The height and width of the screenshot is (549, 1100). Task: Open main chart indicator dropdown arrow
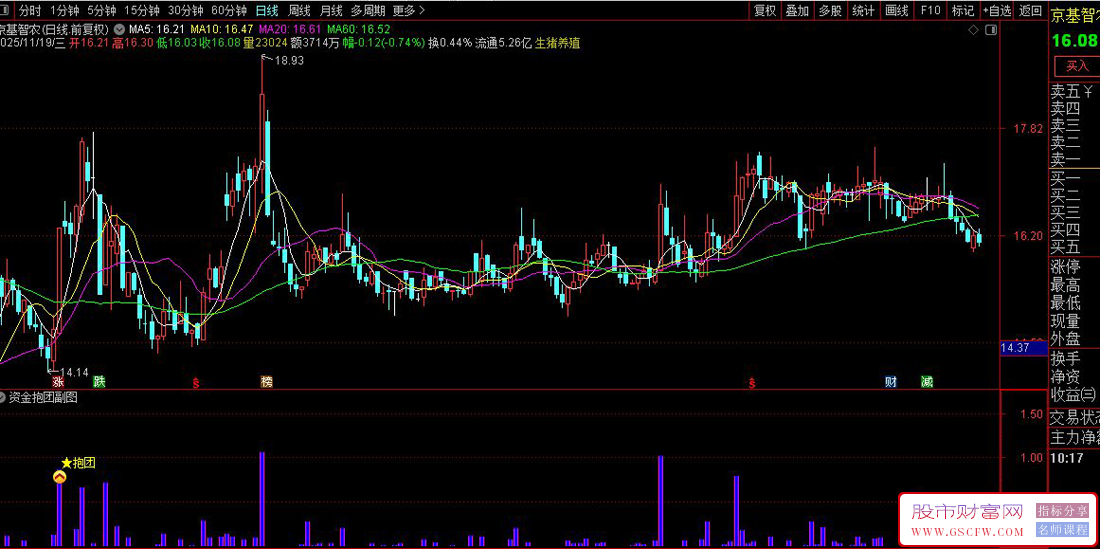121,29
